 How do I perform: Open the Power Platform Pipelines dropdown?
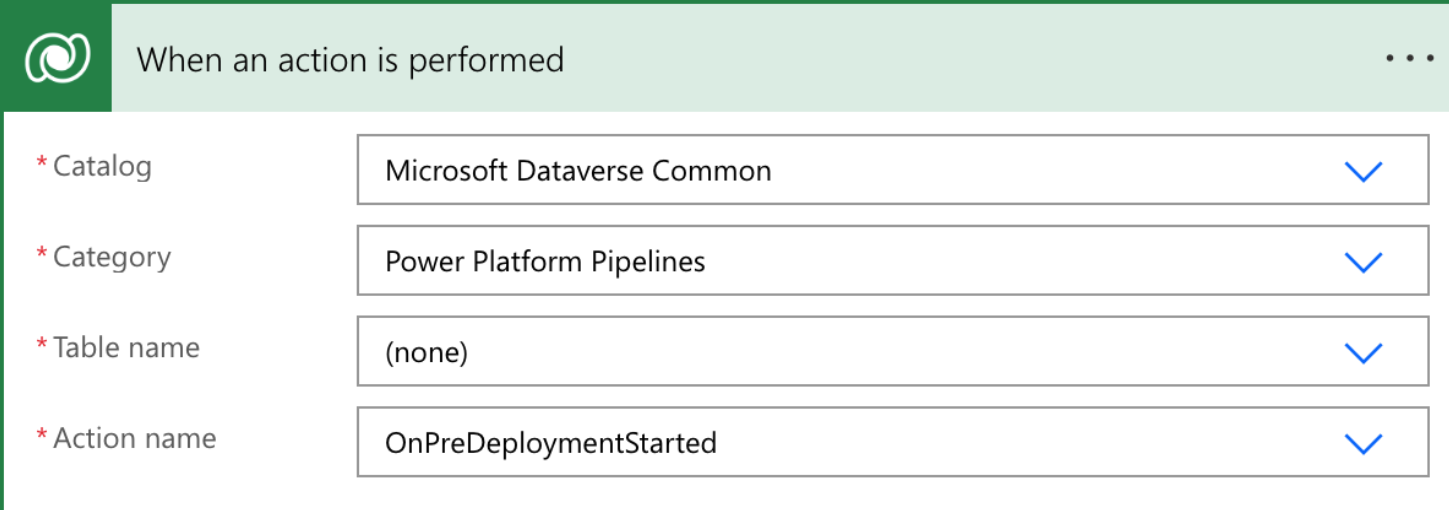point(893,261)
